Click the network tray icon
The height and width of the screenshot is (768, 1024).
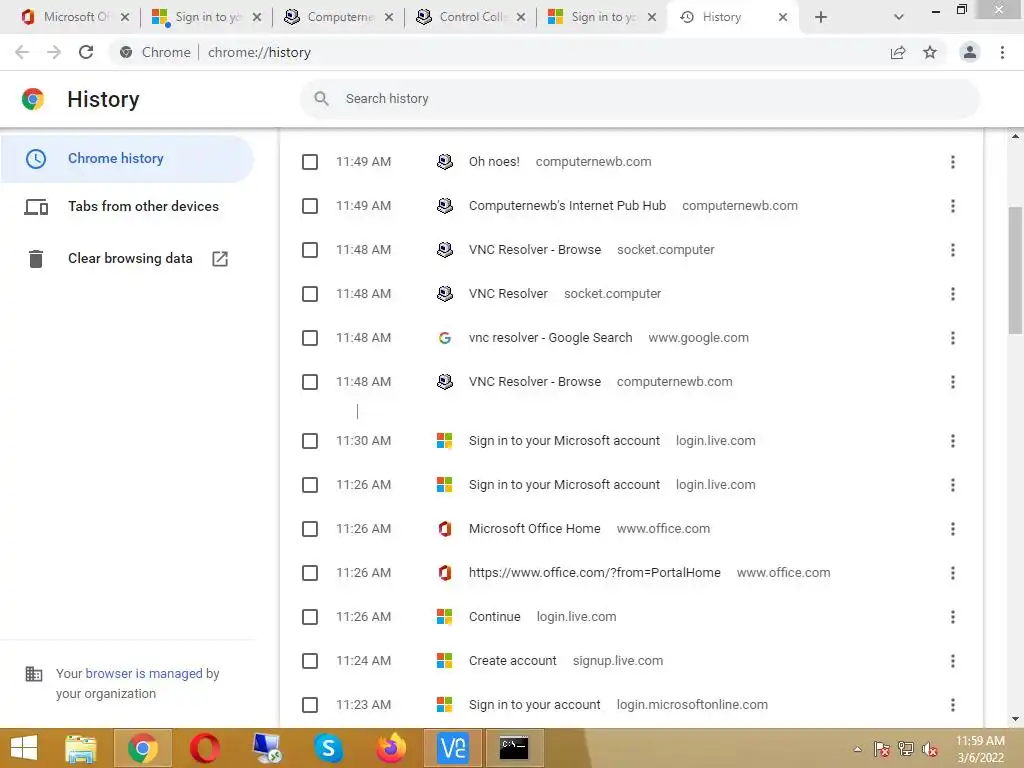(x=906, y=749)
